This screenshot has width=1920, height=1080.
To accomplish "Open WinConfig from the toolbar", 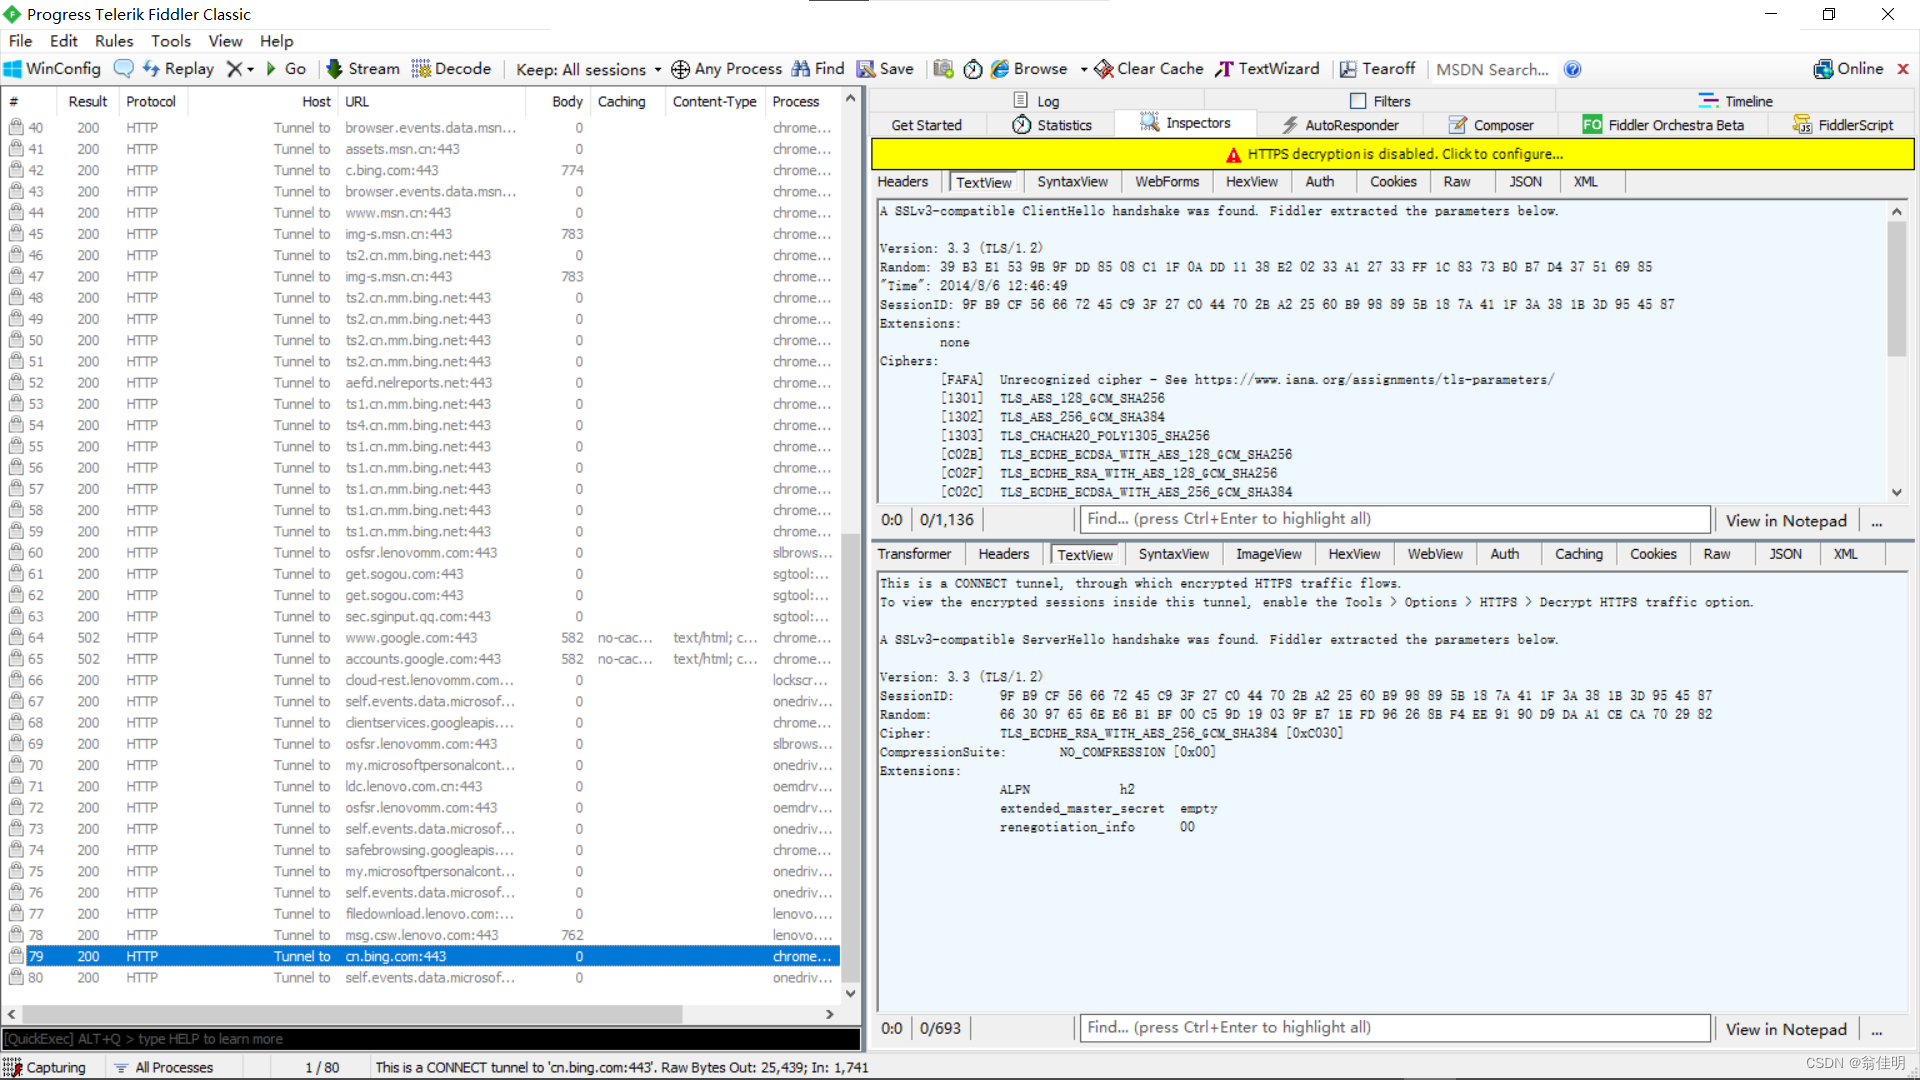I will [x=53, y=69].
